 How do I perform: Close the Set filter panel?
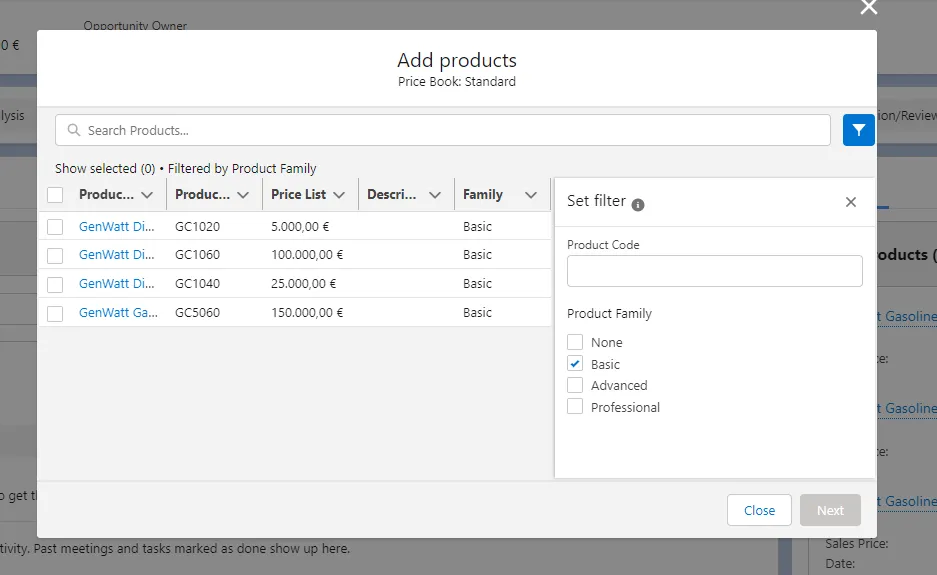850,202
